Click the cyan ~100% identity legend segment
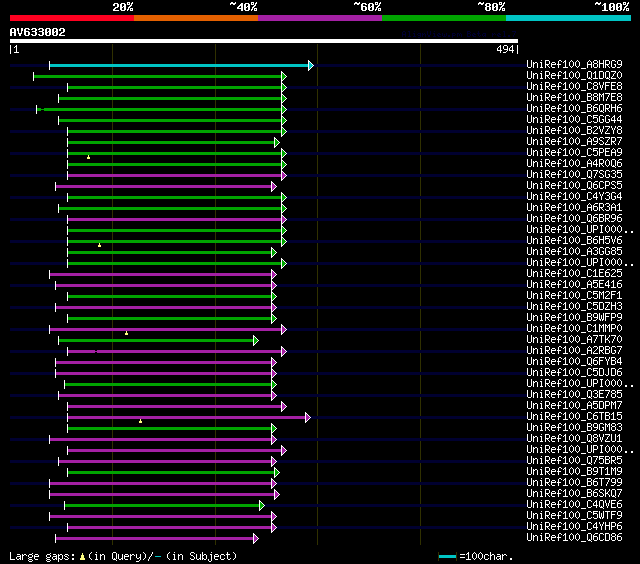The image size is (640, 564). point(569,18)
